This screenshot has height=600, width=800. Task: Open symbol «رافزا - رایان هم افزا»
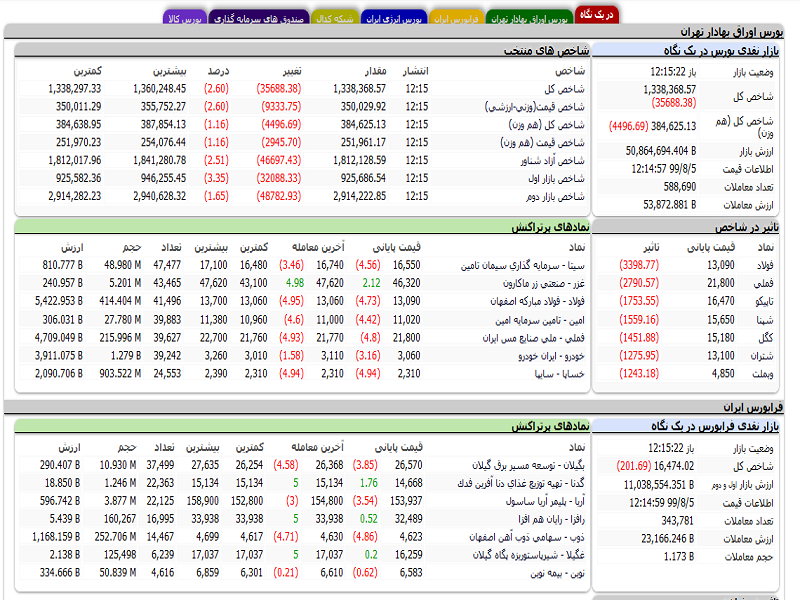tap(552, 519)
